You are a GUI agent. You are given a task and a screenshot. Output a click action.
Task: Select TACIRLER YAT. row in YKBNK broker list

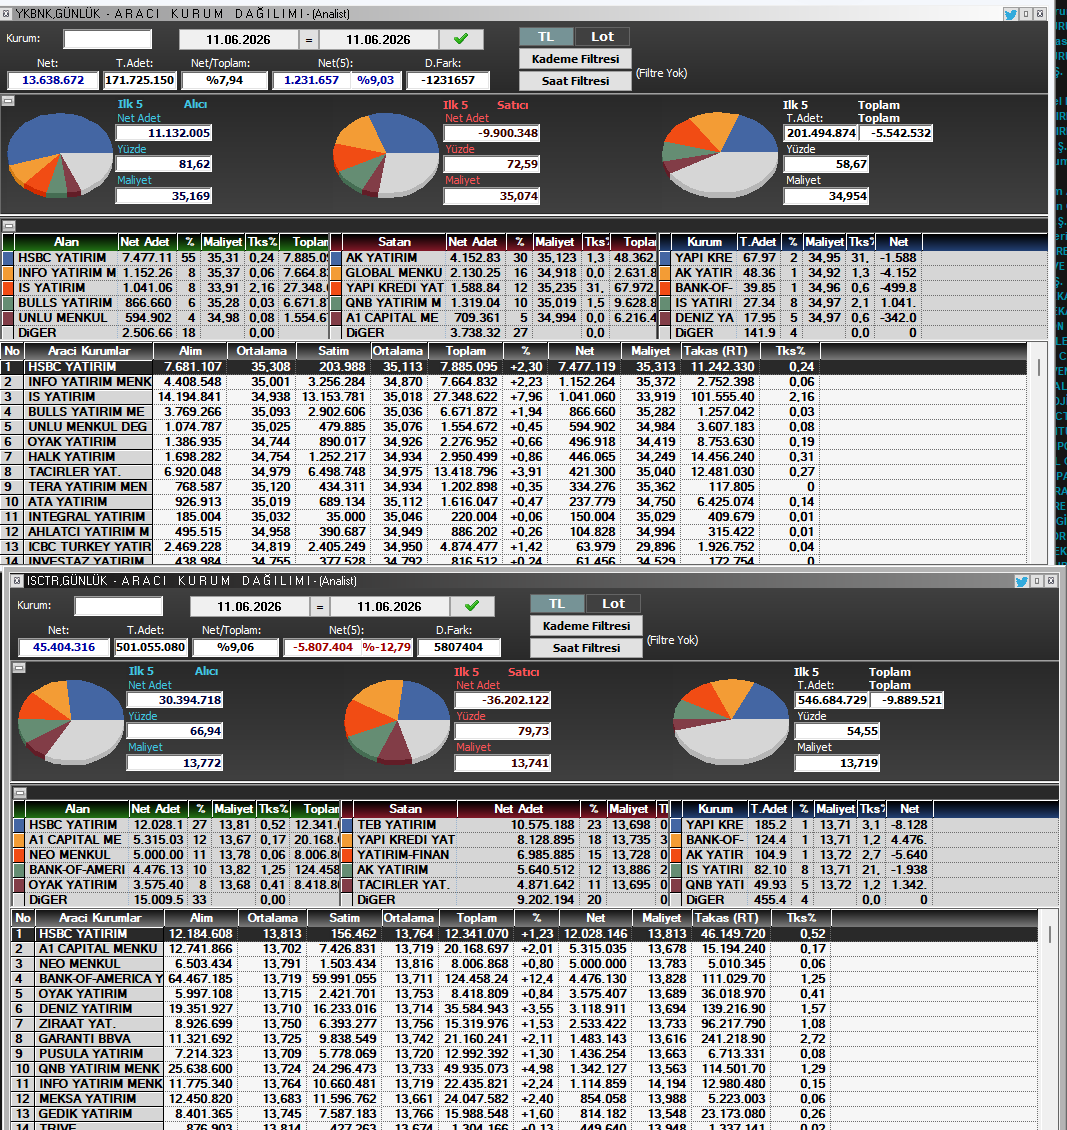tap(514, 472)
